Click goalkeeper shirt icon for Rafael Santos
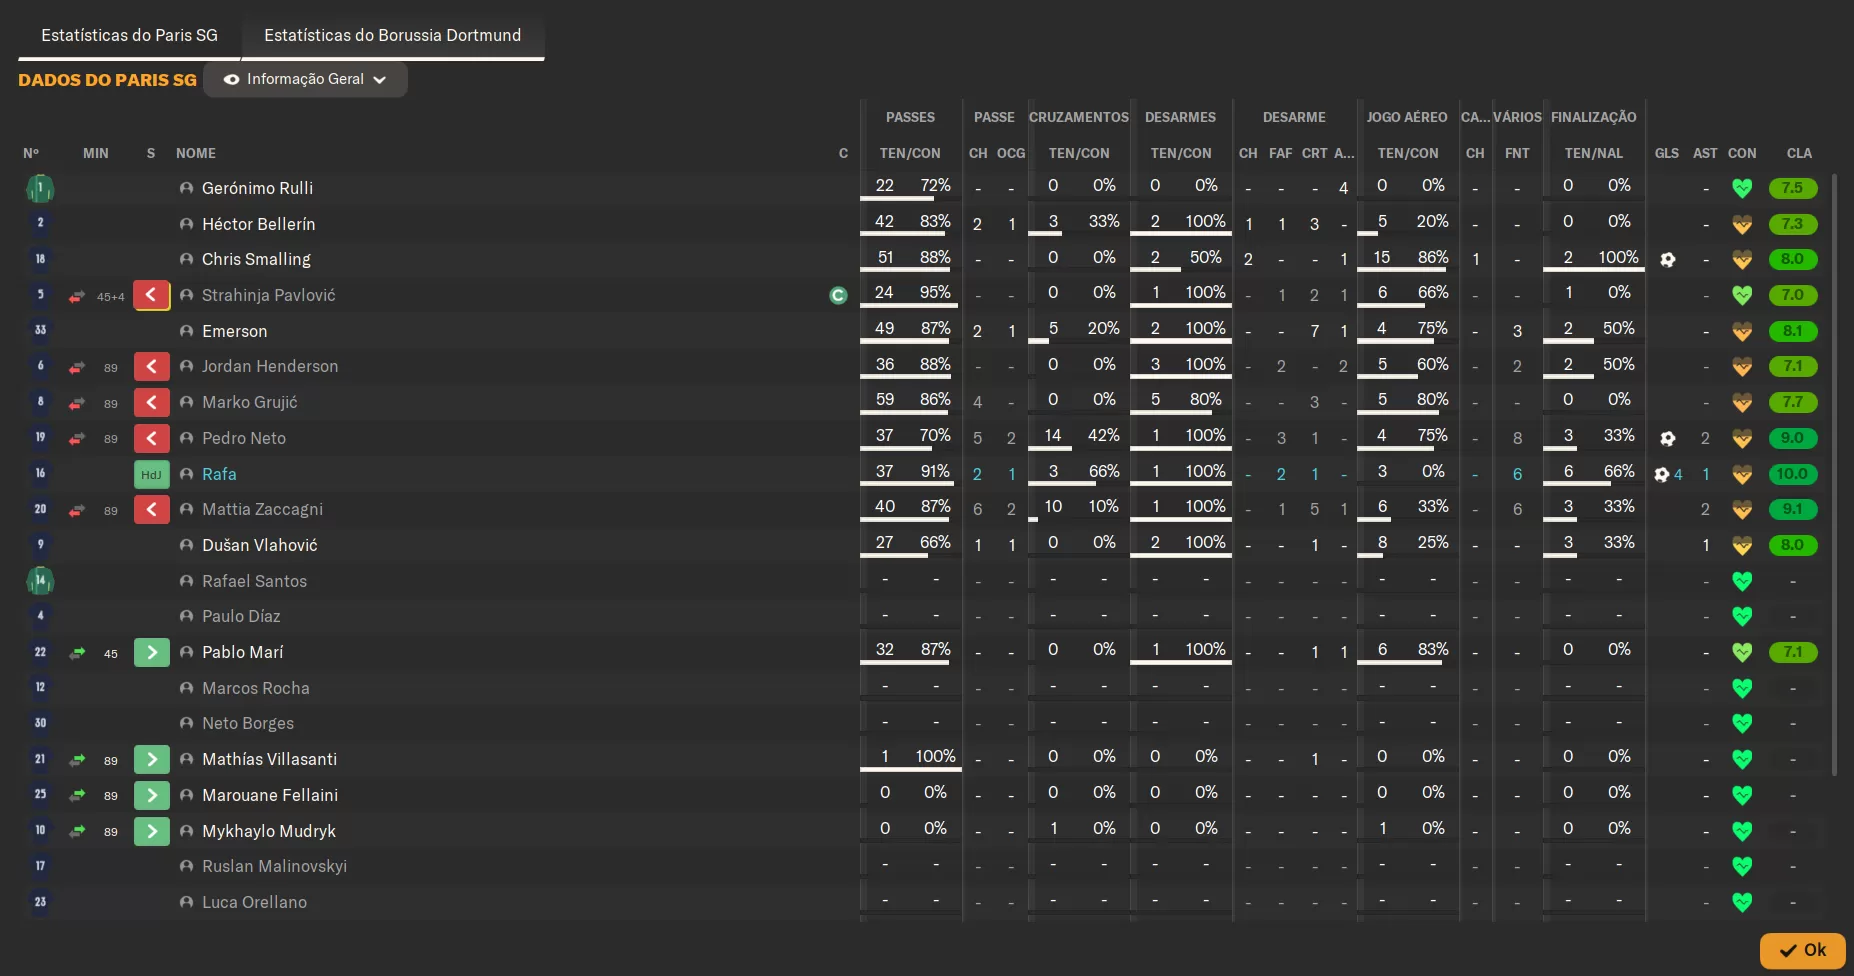The image size is (1854, 976). [40, 581]
